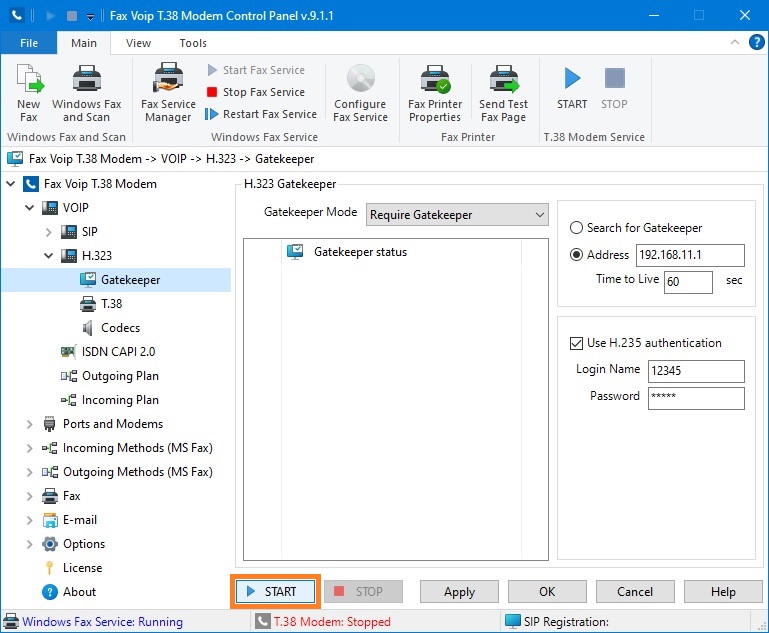Switch to the Main ribbon tab
Image resolution: width=769 pixels, height=633 pixels.
point(84,43)
